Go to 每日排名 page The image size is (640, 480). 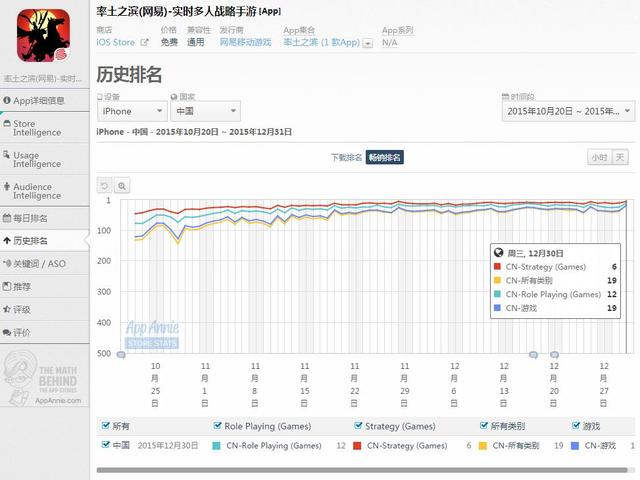(x=44, y=218)
